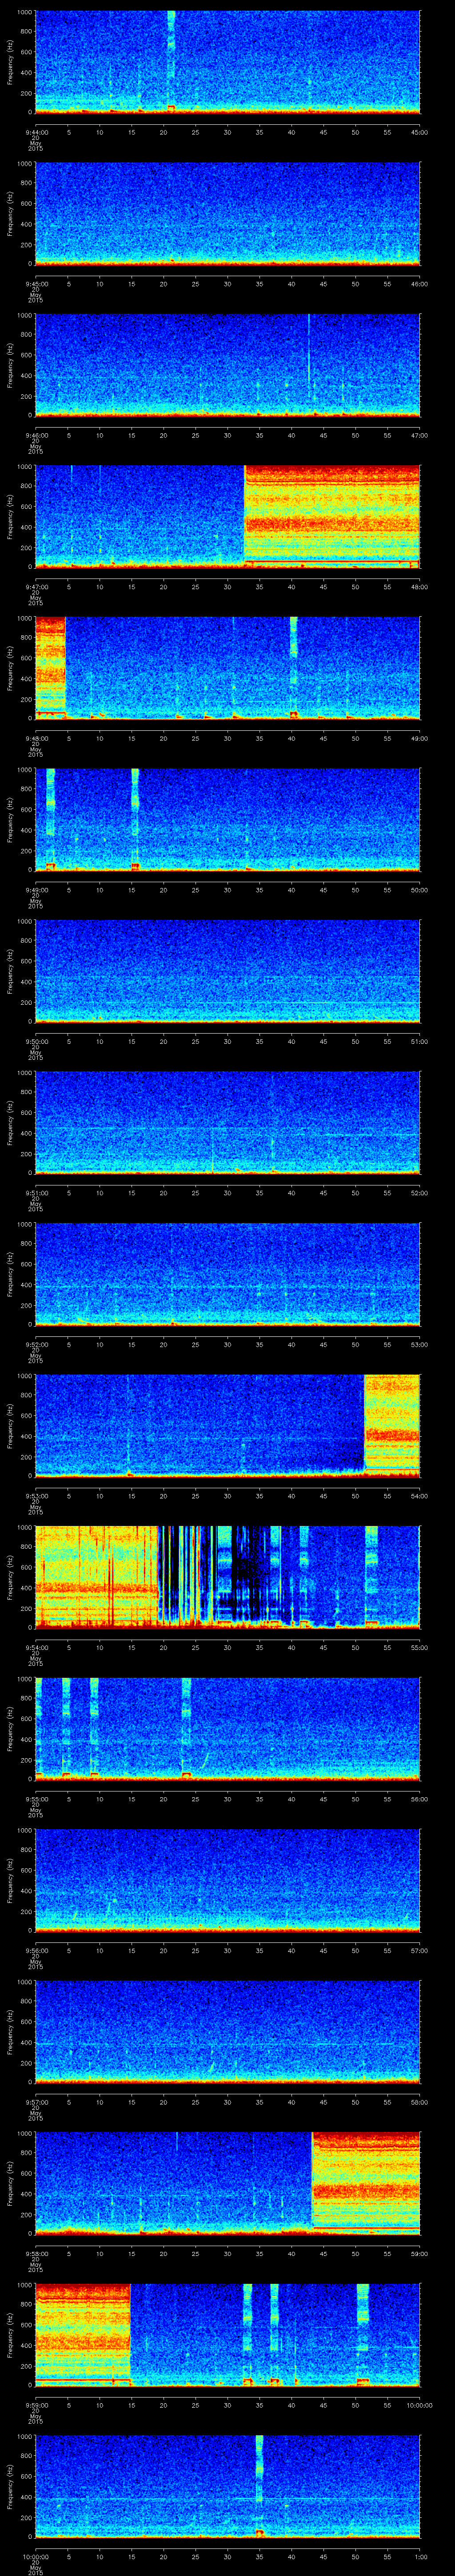Viewport: 455px width, 2576px height.
Task: Click the 9:53:00 start time label
Action: tap(36, 1496)
